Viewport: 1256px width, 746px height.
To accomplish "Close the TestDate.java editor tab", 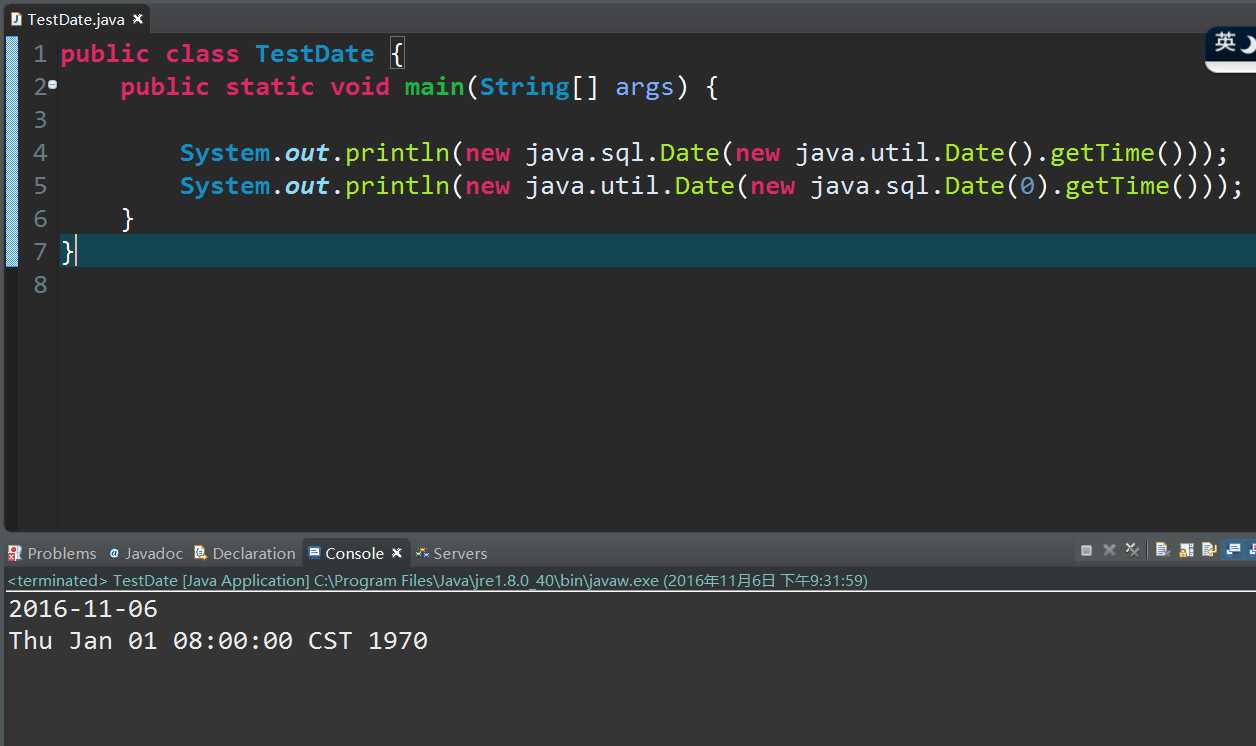I will point(137,19).
